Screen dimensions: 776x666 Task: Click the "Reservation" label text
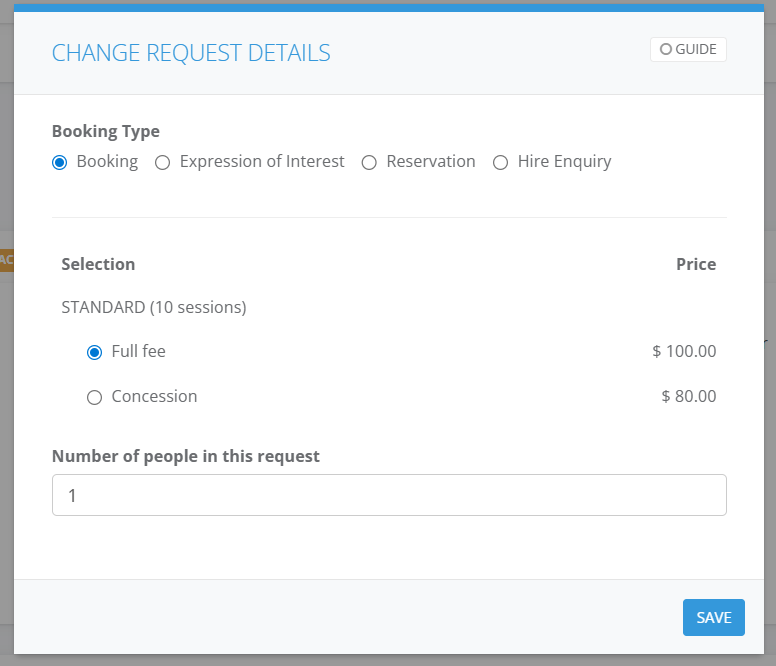pos(431,161)
